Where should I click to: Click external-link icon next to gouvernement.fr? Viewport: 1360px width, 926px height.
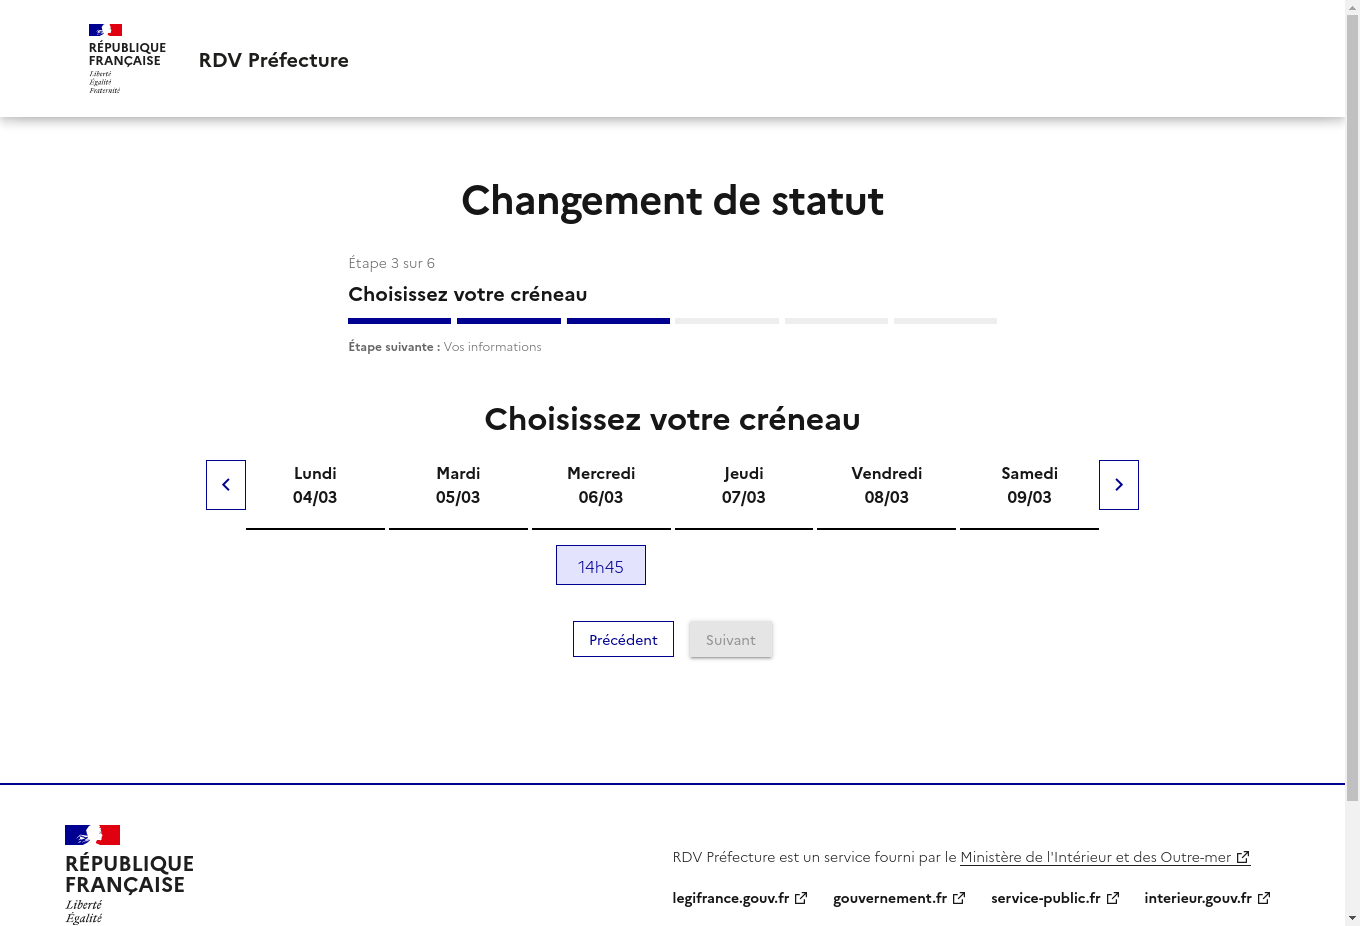click(x=959, y=898)
